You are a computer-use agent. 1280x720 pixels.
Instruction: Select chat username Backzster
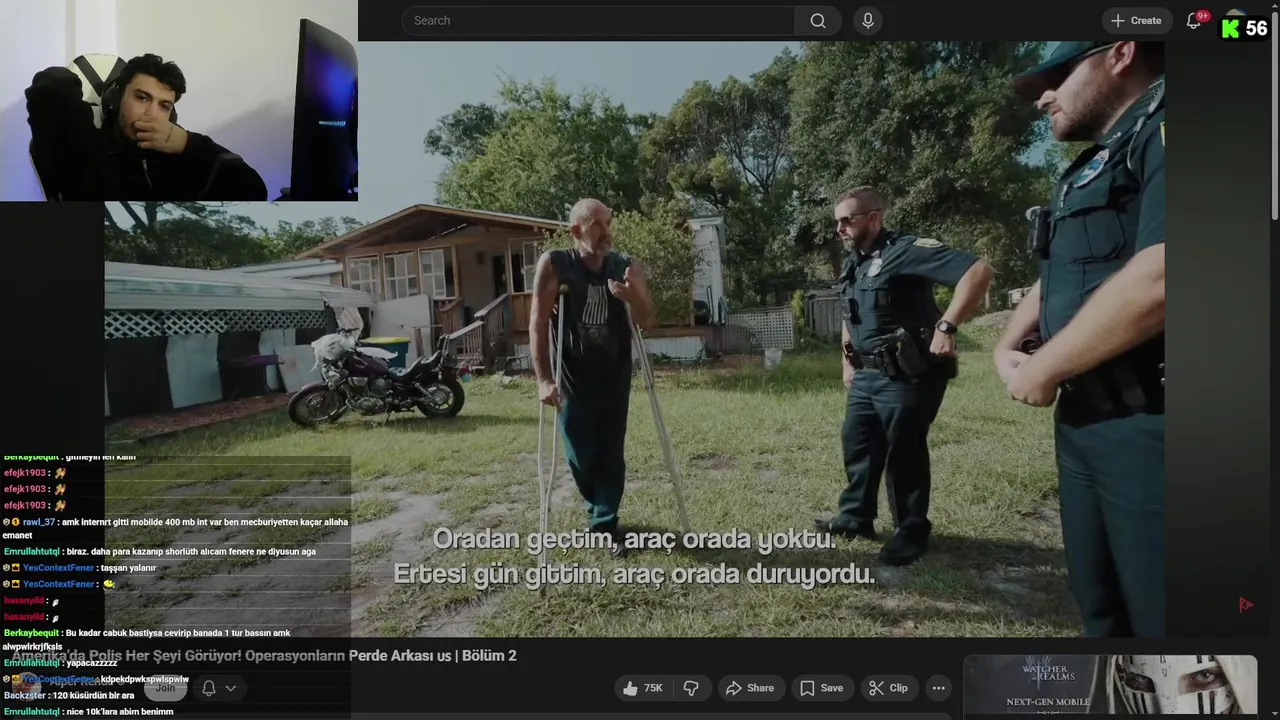click(x=25, y=695)
